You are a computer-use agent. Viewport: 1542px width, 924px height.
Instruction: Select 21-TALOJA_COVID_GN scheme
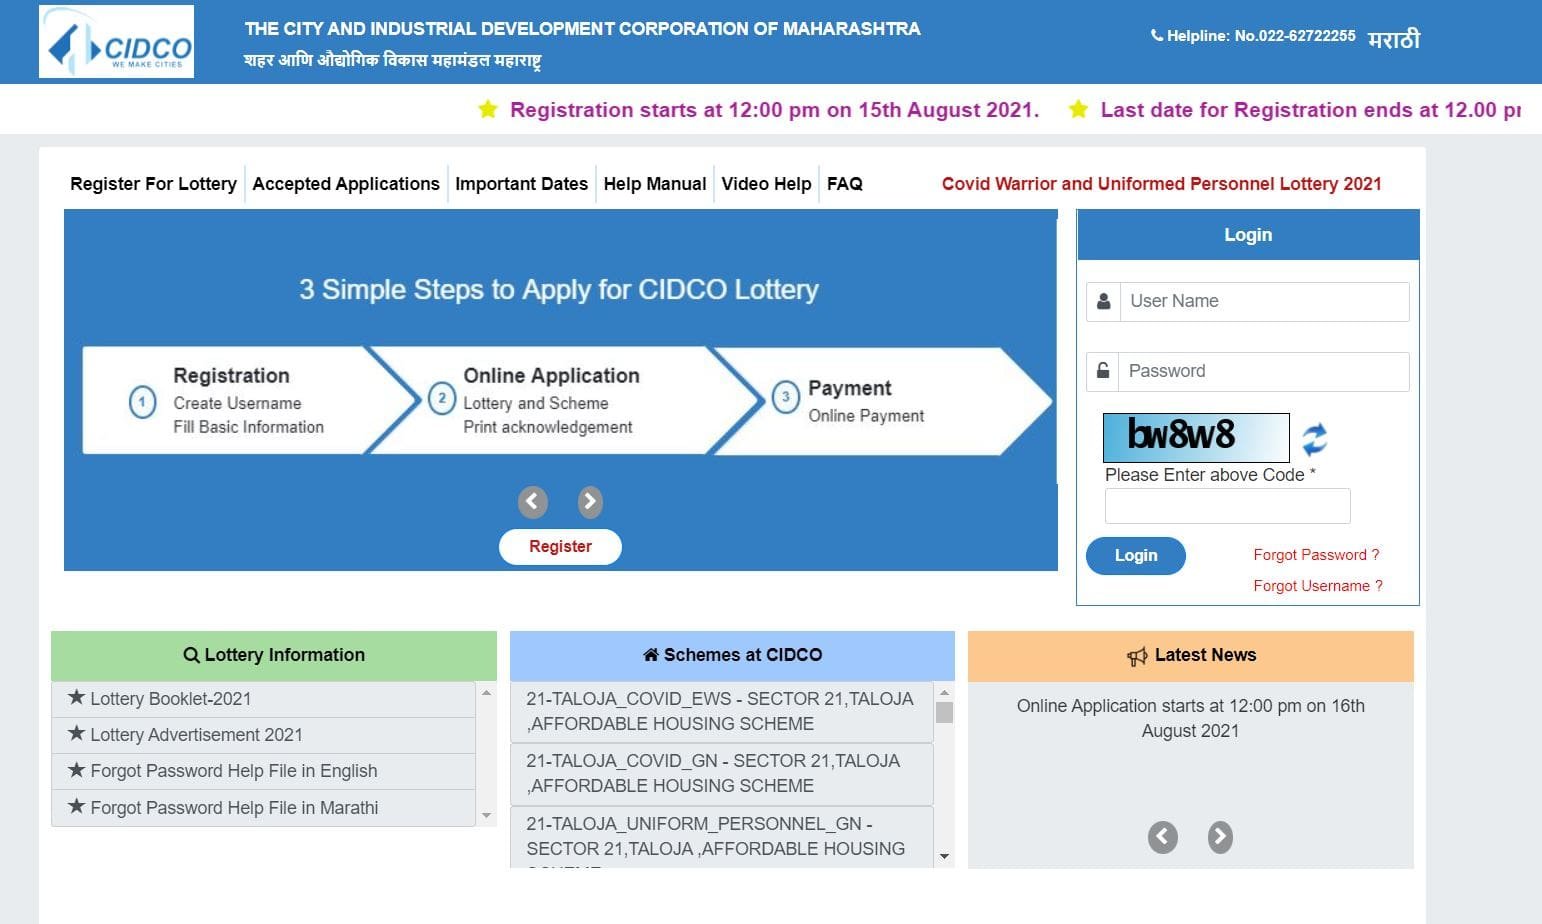click(721, 773)
